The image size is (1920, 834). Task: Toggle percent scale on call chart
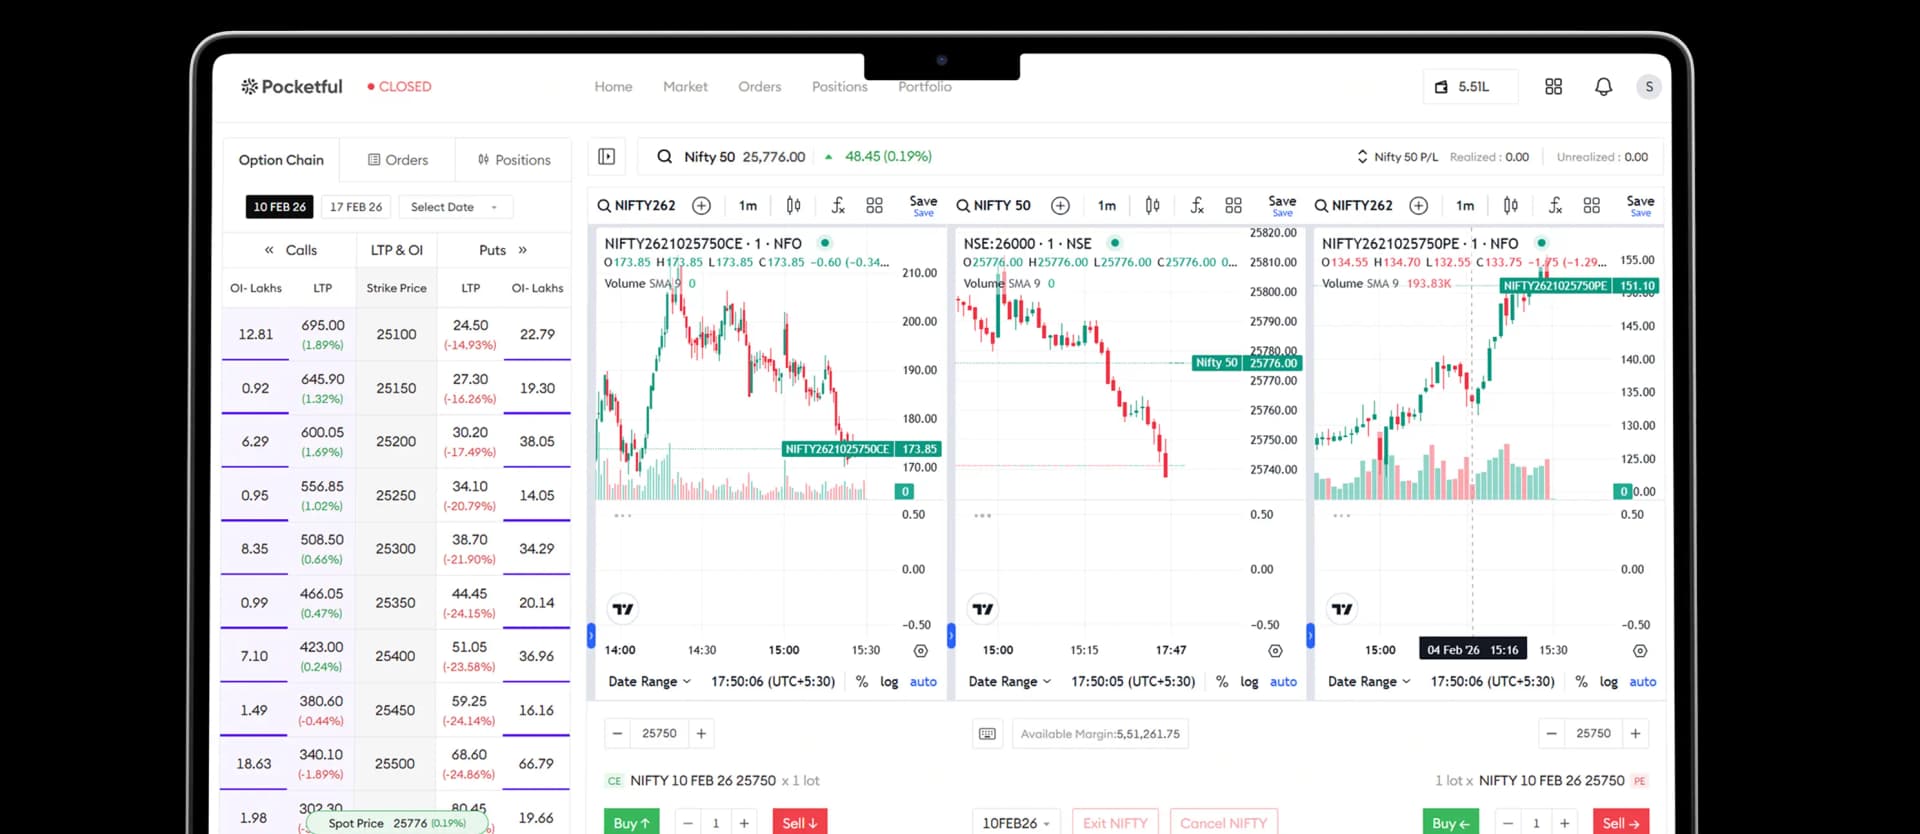pos(862,682)
